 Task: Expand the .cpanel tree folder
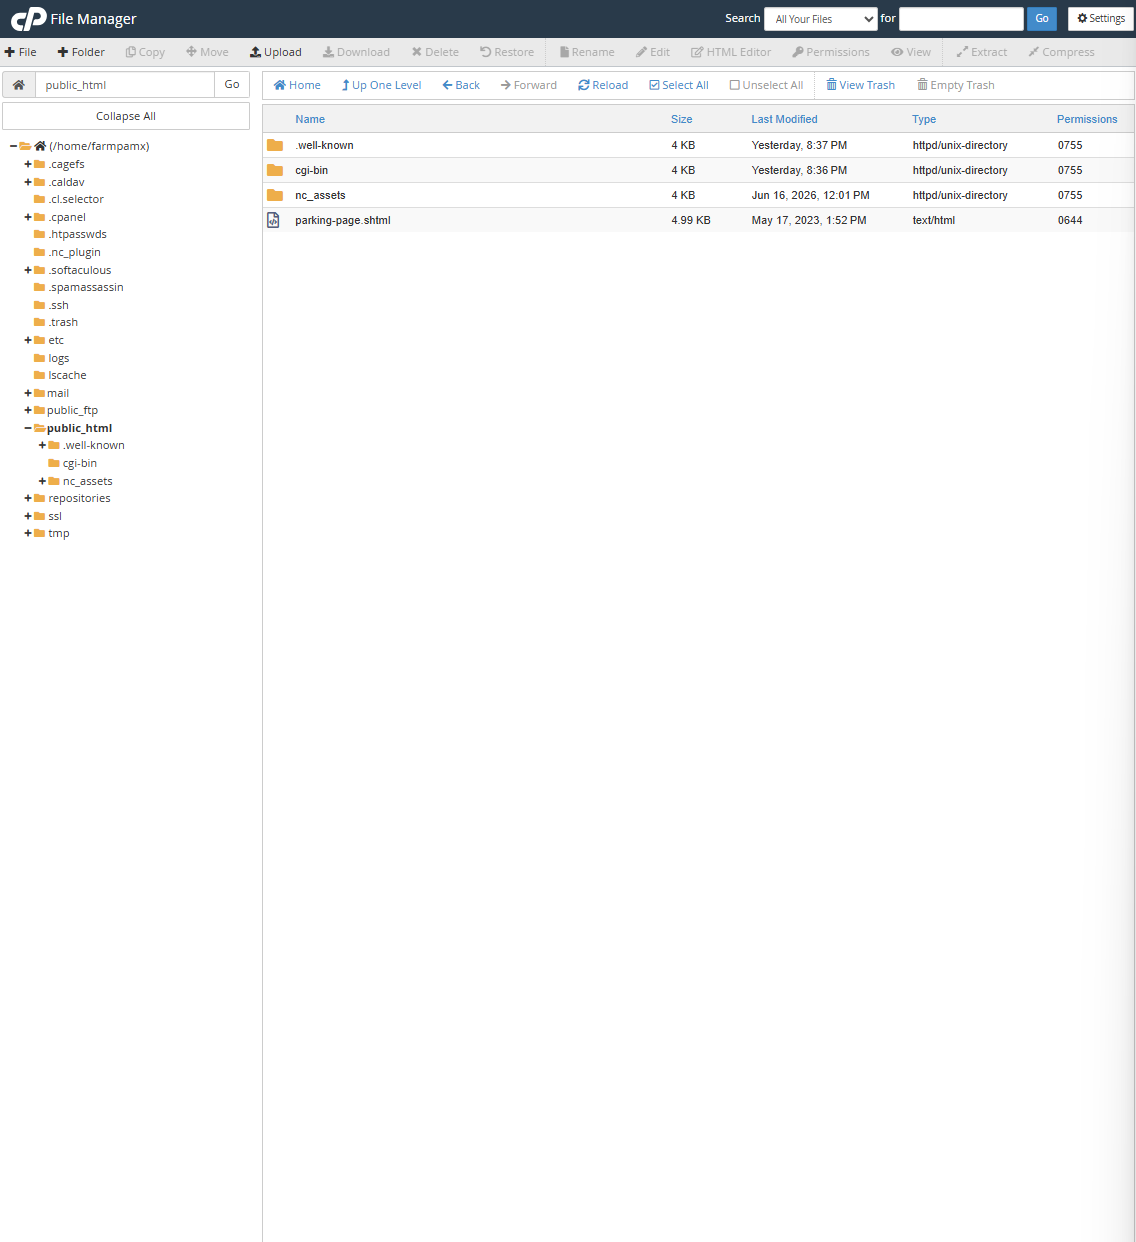(x=28, y=217)
